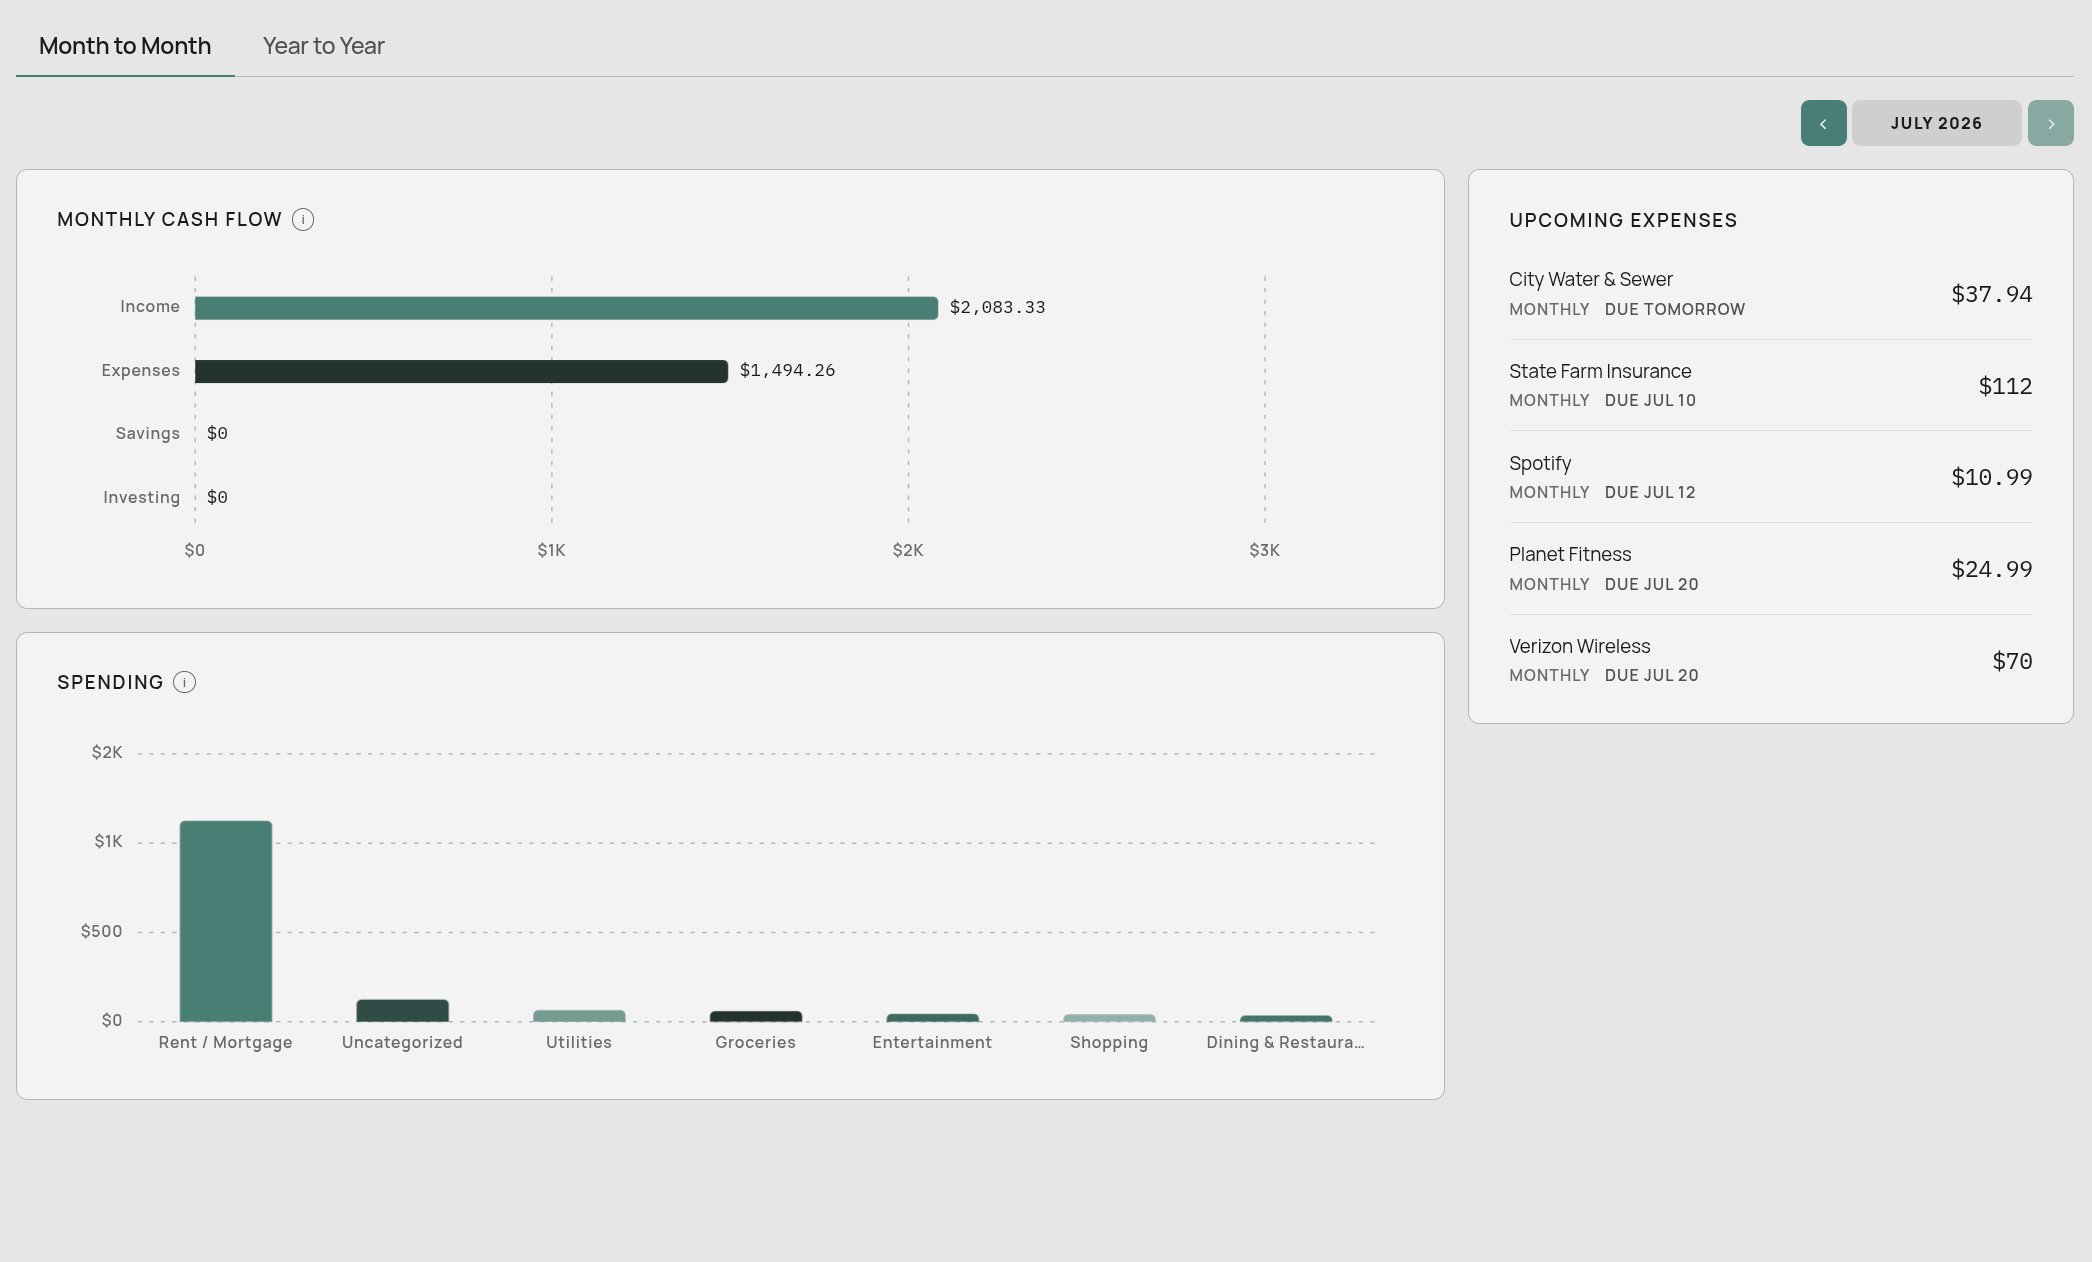The width and height of the screenshot is (2092, 1262).
Task: Click the MONTHLY CASH FLOW heading
Action: click(169, 220)
